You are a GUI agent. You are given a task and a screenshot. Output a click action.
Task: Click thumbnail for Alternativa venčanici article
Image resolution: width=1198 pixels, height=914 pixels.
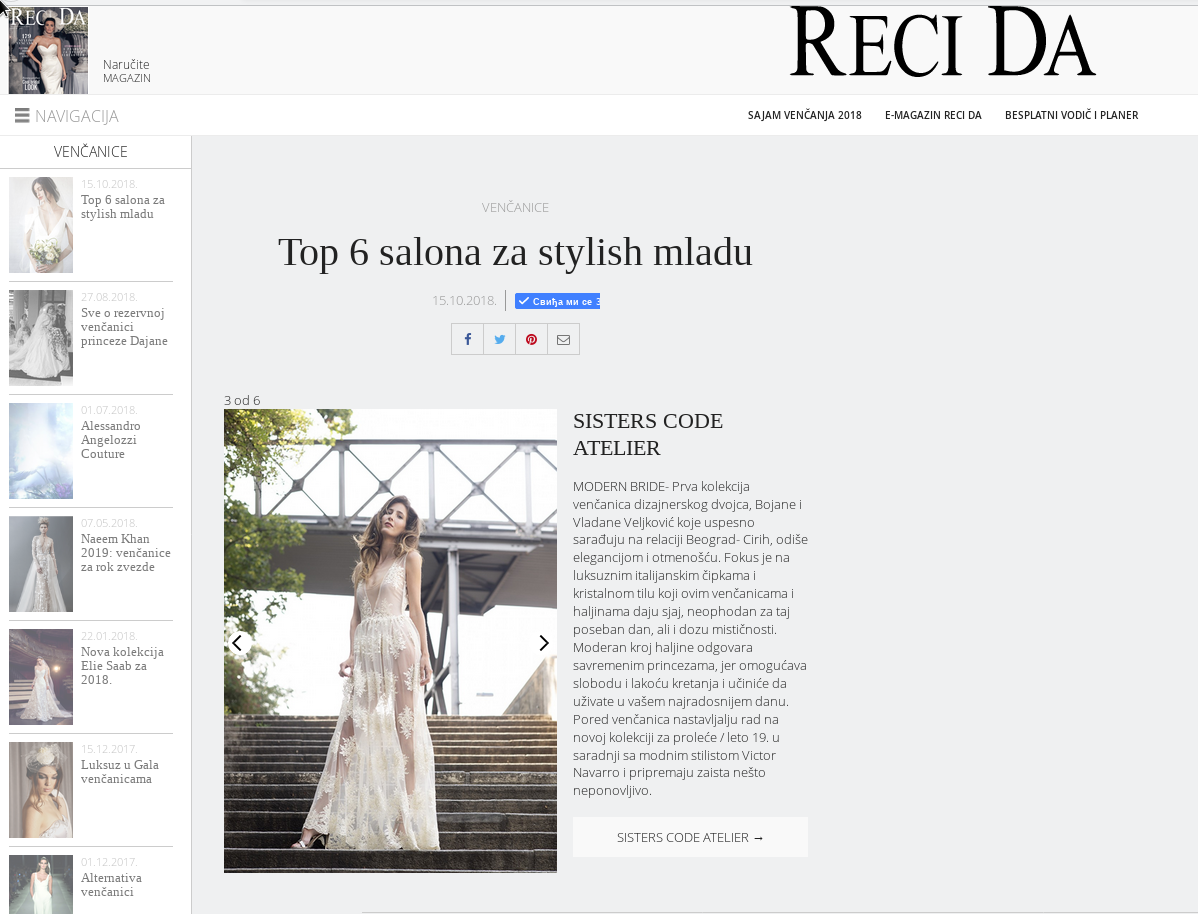coord(41,884)
